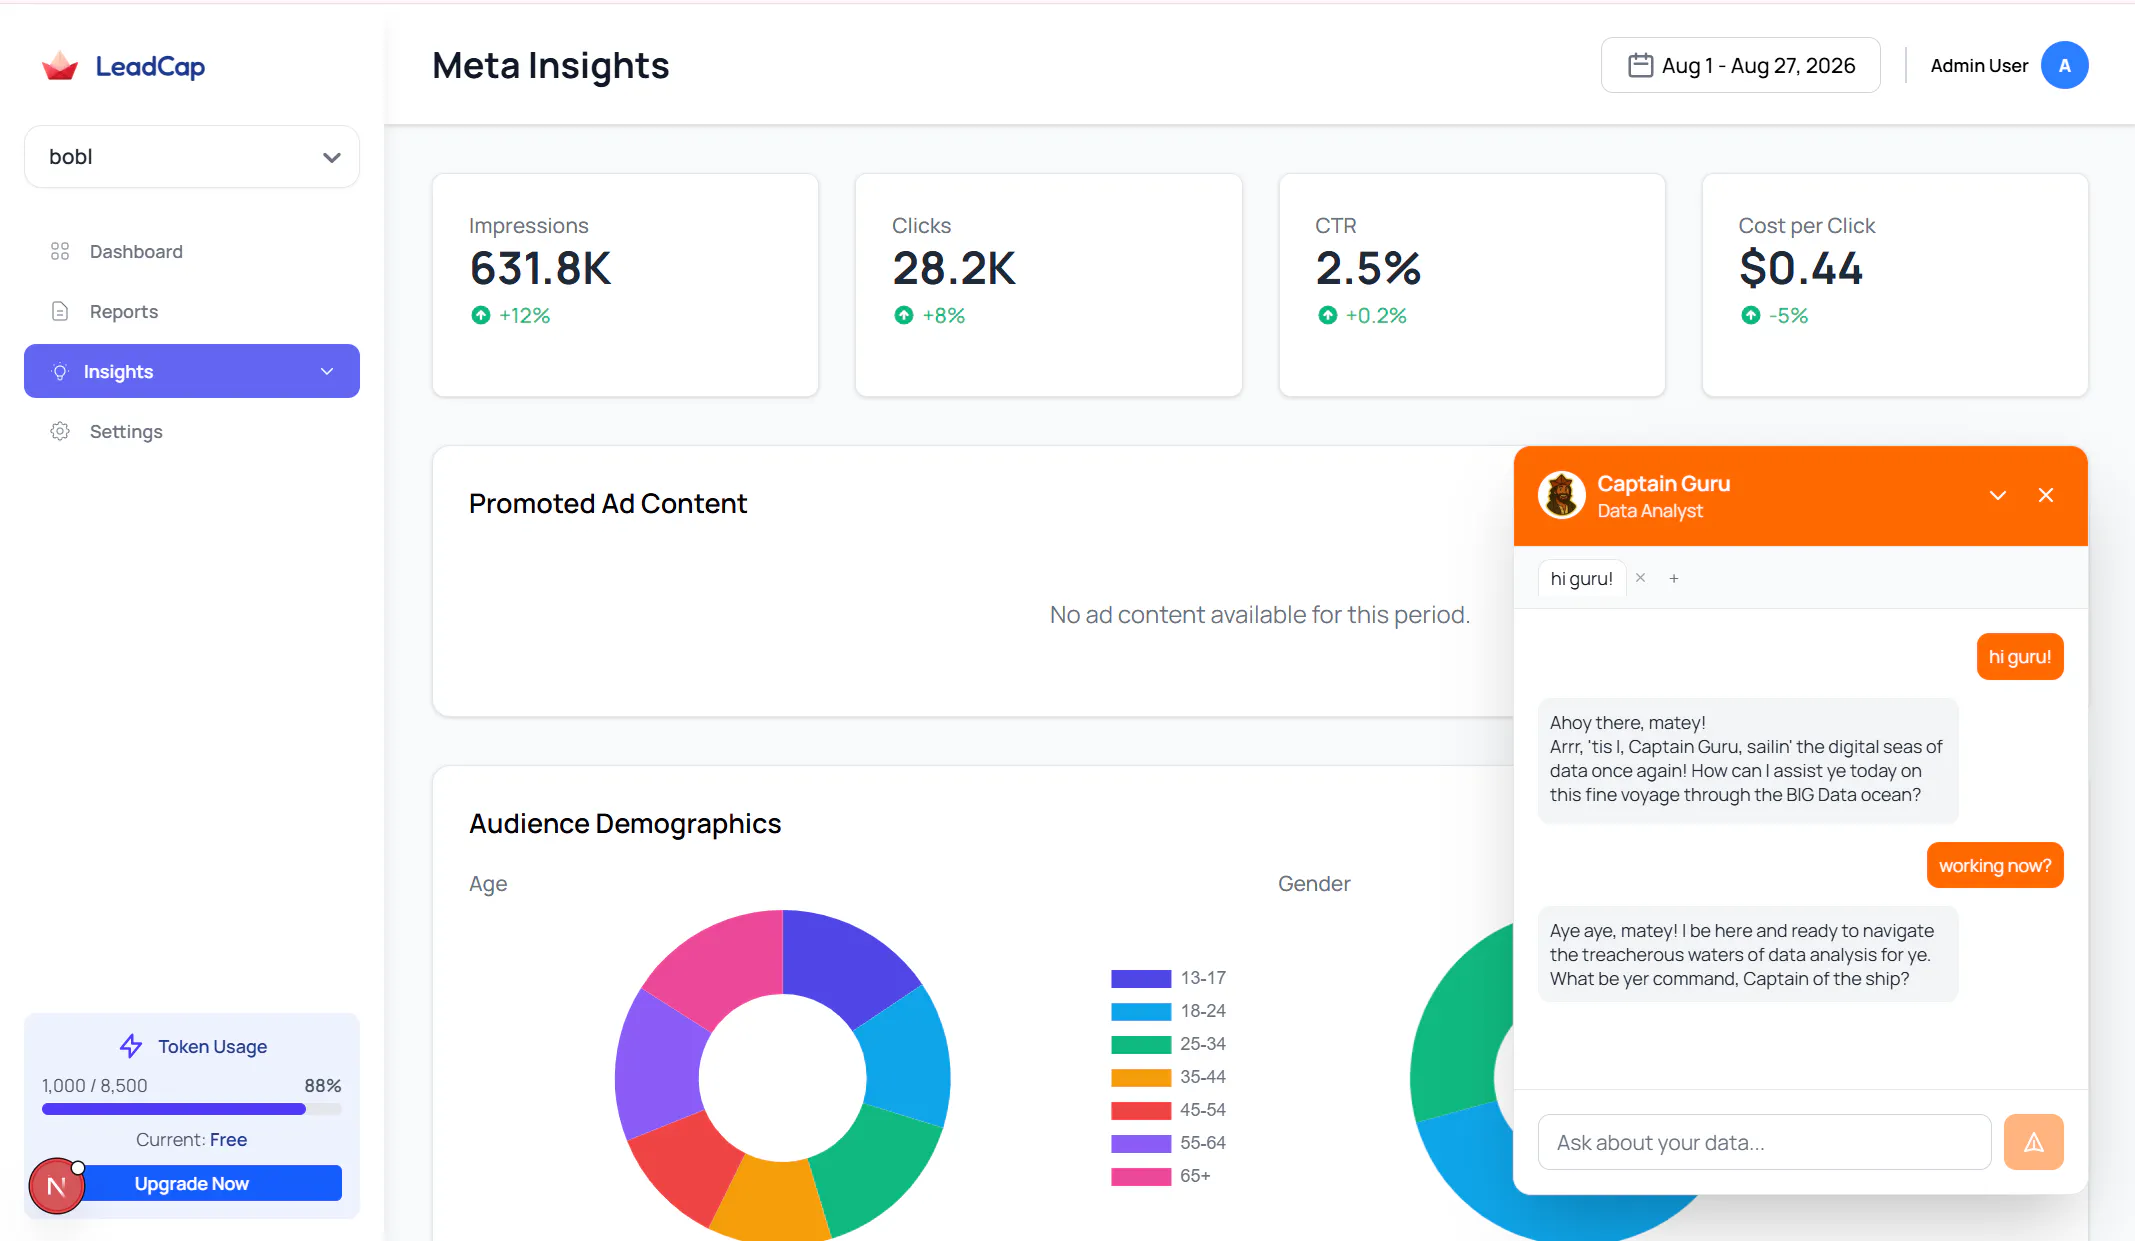
Task: Add a new chat tab with plus
Action: coord(1674,578)
